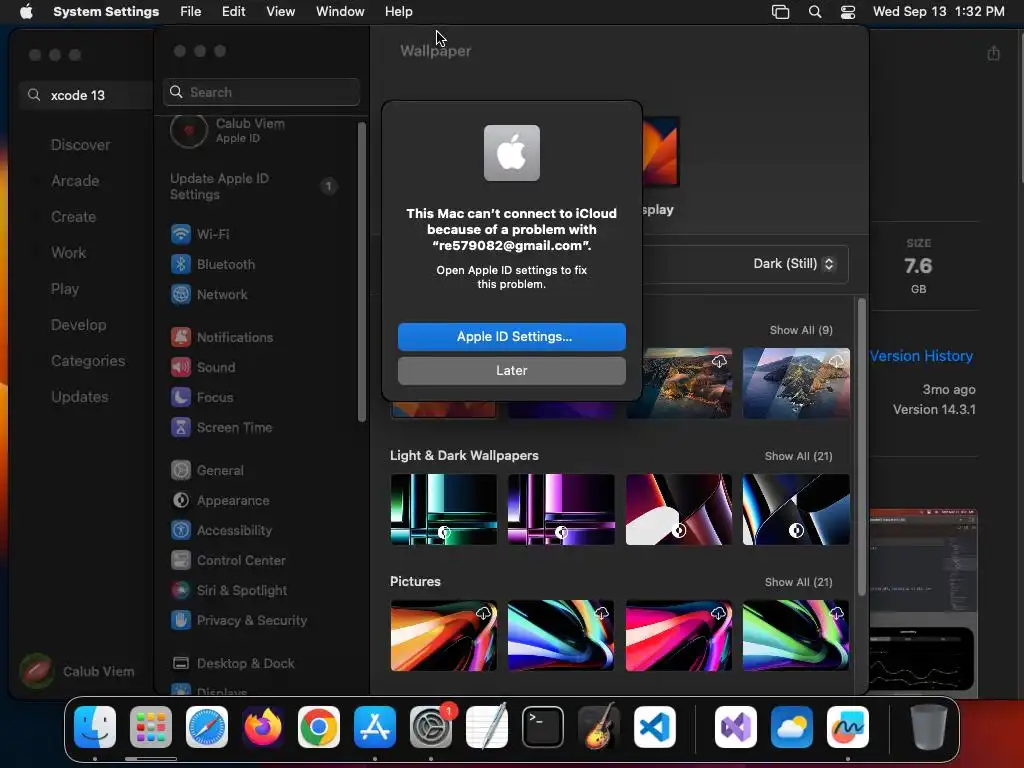The width and height of the screenshot is (1024, 768).
Task: Open Control Center from menu bar
Action: 848,12
